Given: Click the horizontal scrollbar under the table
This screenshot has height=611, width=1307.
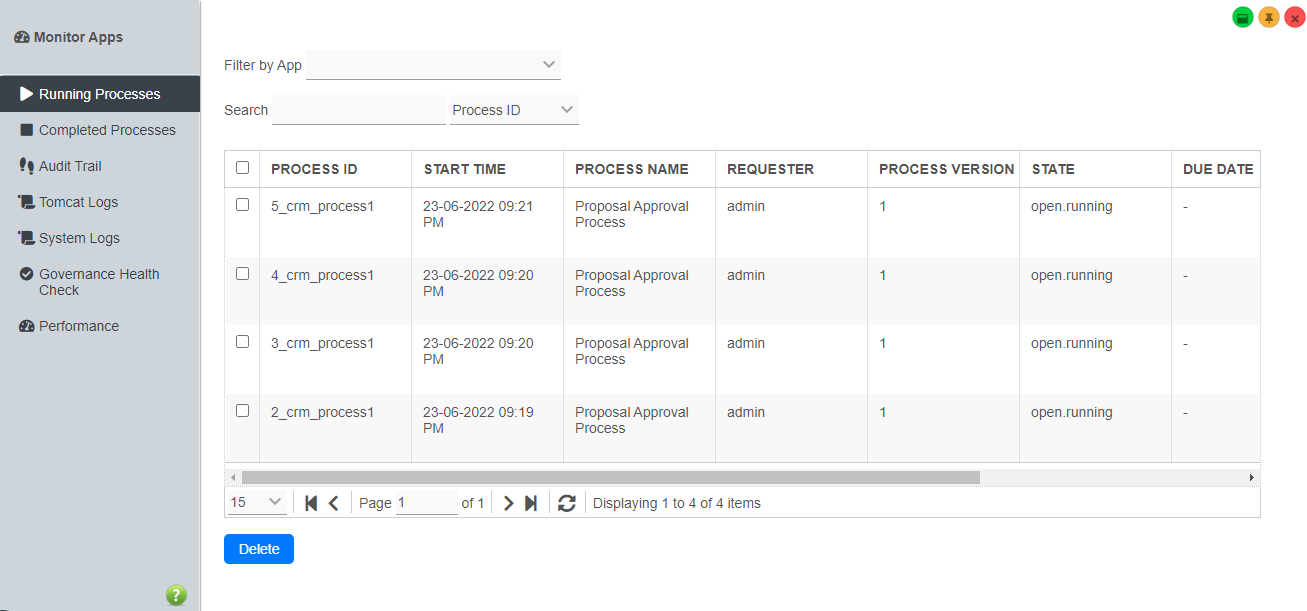Looking at the screenshot, I should pyautogui.click(x=610, y=478).
